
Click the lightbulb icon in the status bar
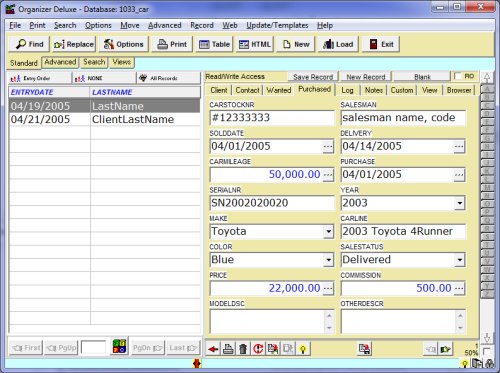tap(465, 364)
